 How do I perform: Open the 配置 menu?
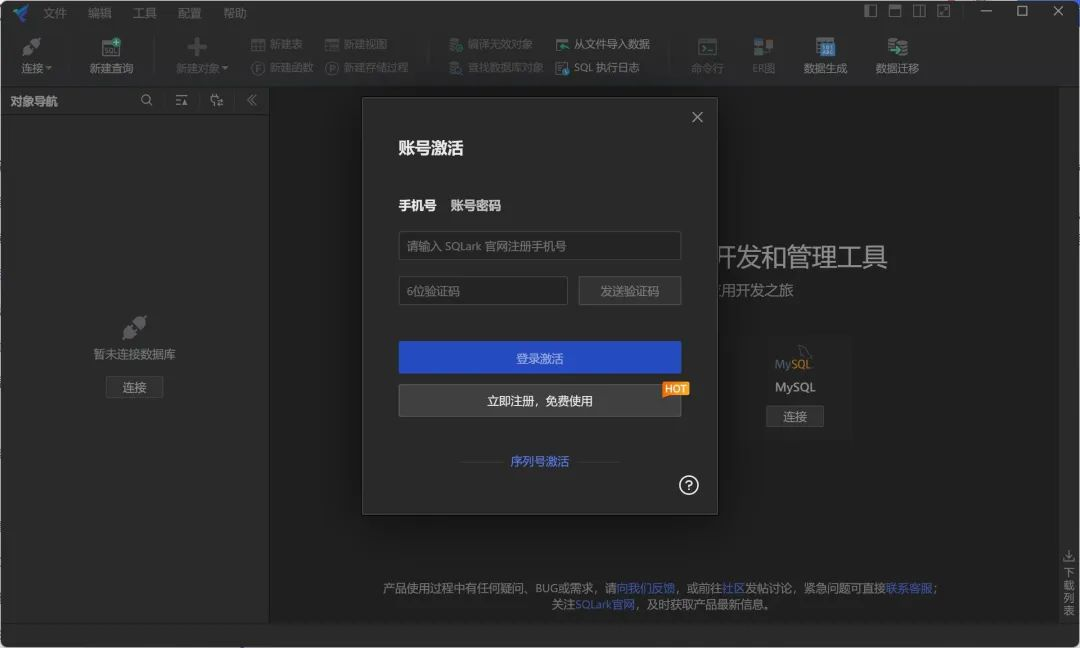click(189, 13)
